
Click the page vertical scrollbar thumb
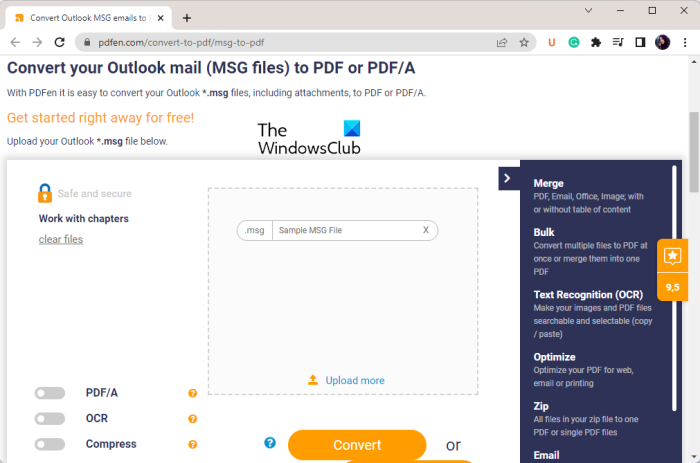click(x=694, y=152)
